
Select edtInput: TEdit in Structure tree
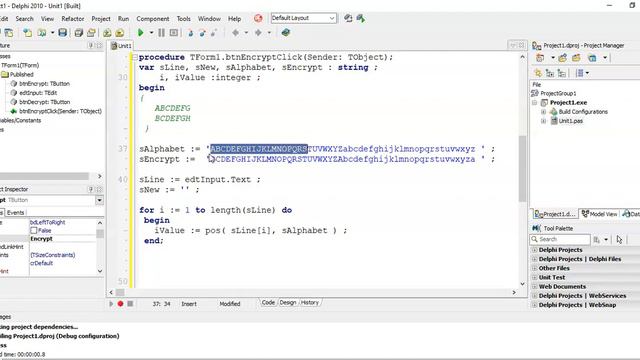click(34, 93)
